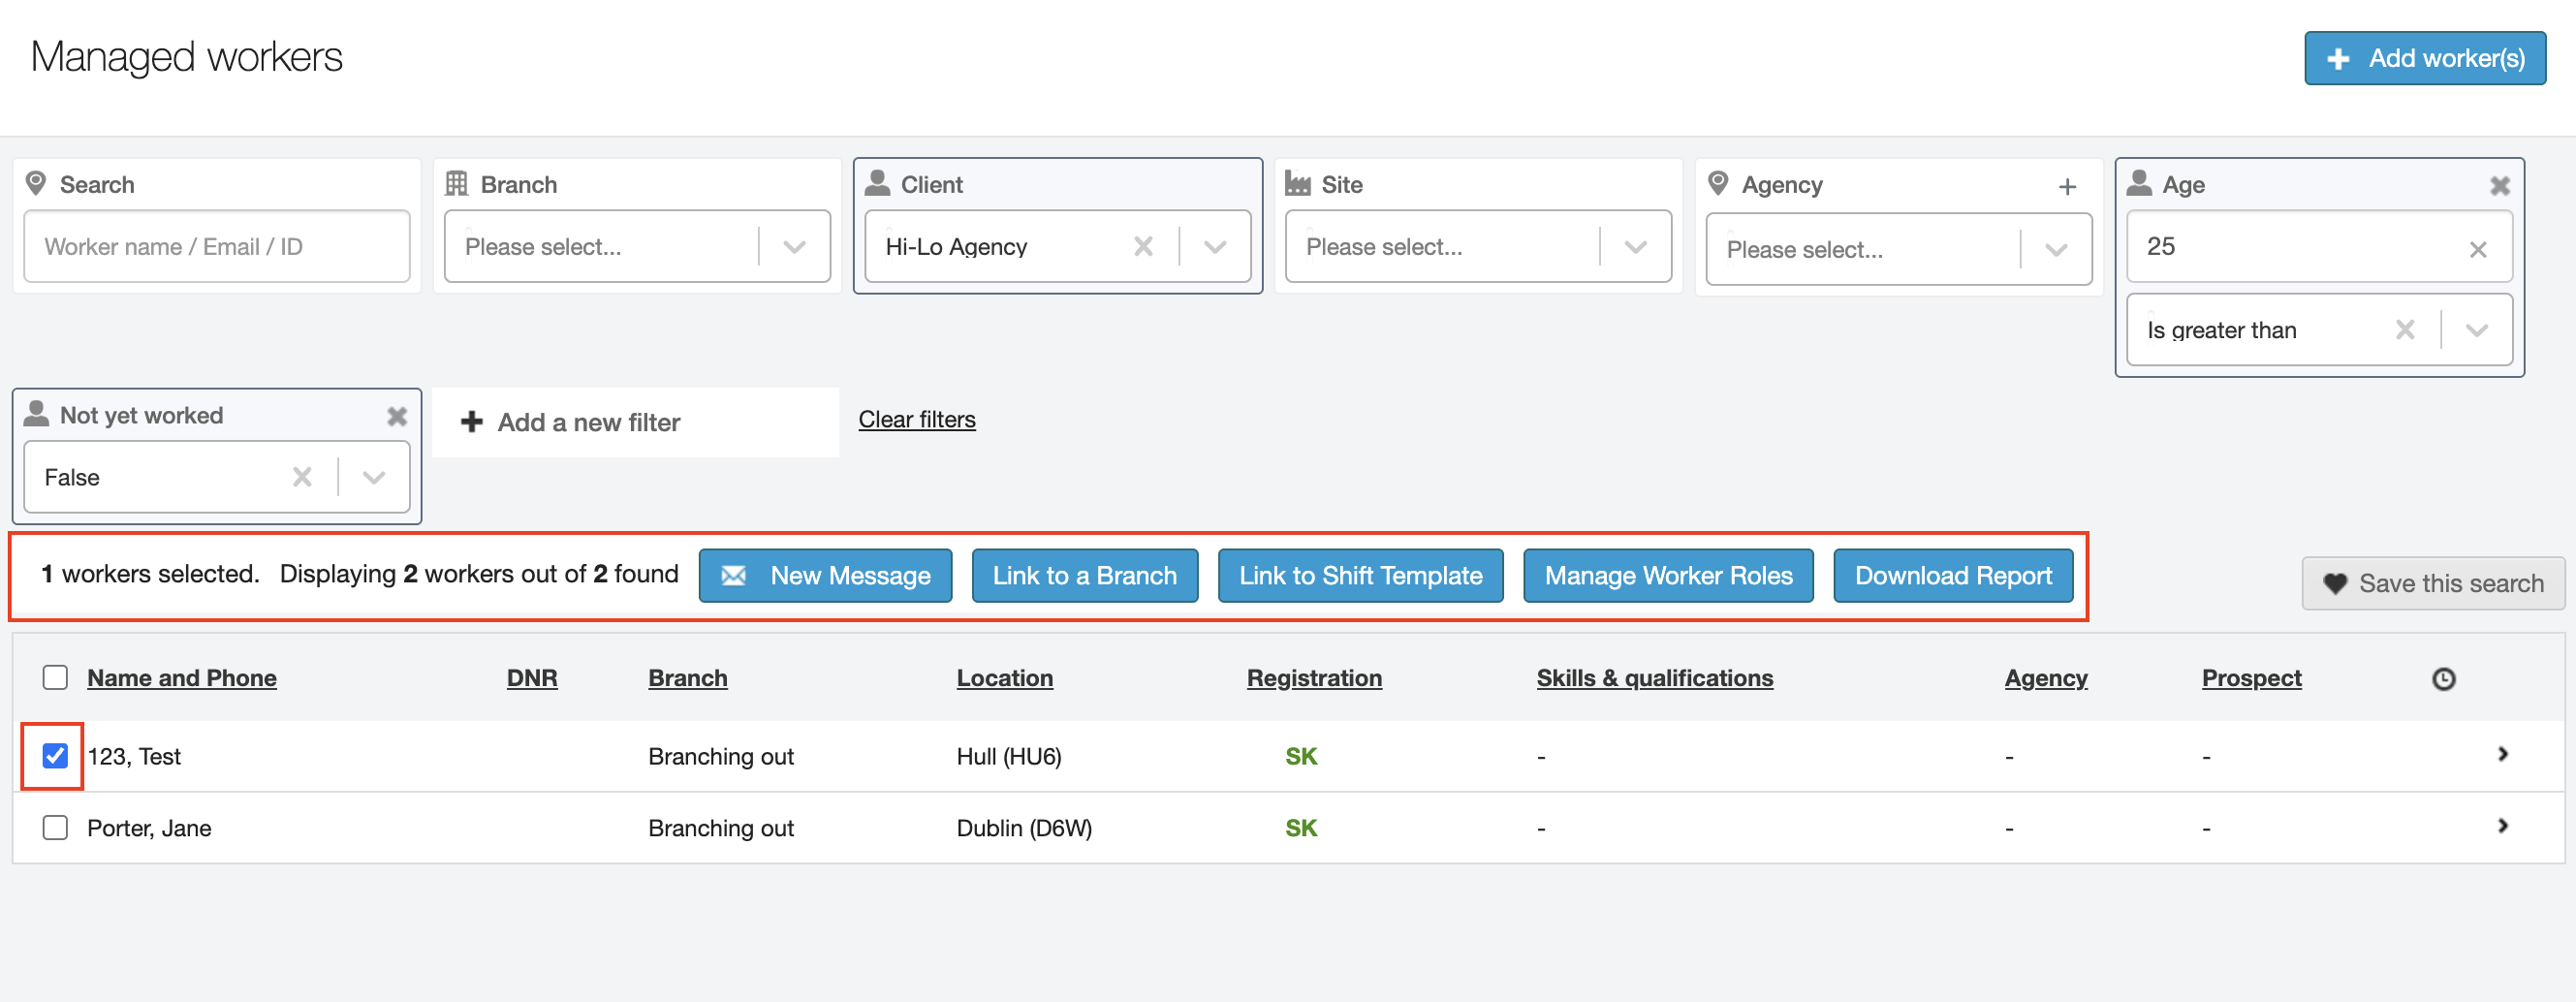The height and width of the screenshot is (1002, 2576).
Task: Sort table by Registration column
Action: [1313, 678]
